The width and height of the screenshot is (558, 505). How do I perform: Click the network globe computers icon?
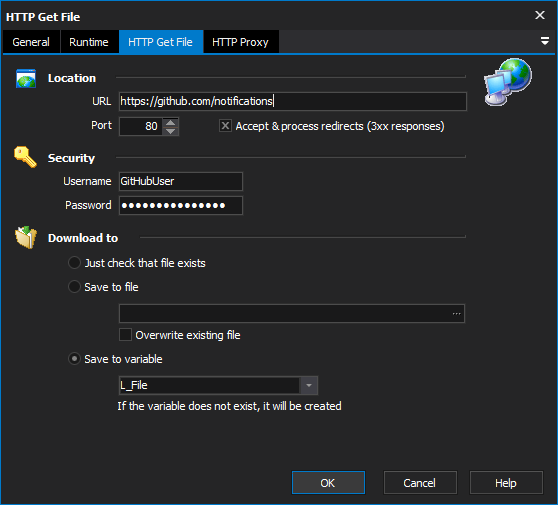tap(508, 82)
